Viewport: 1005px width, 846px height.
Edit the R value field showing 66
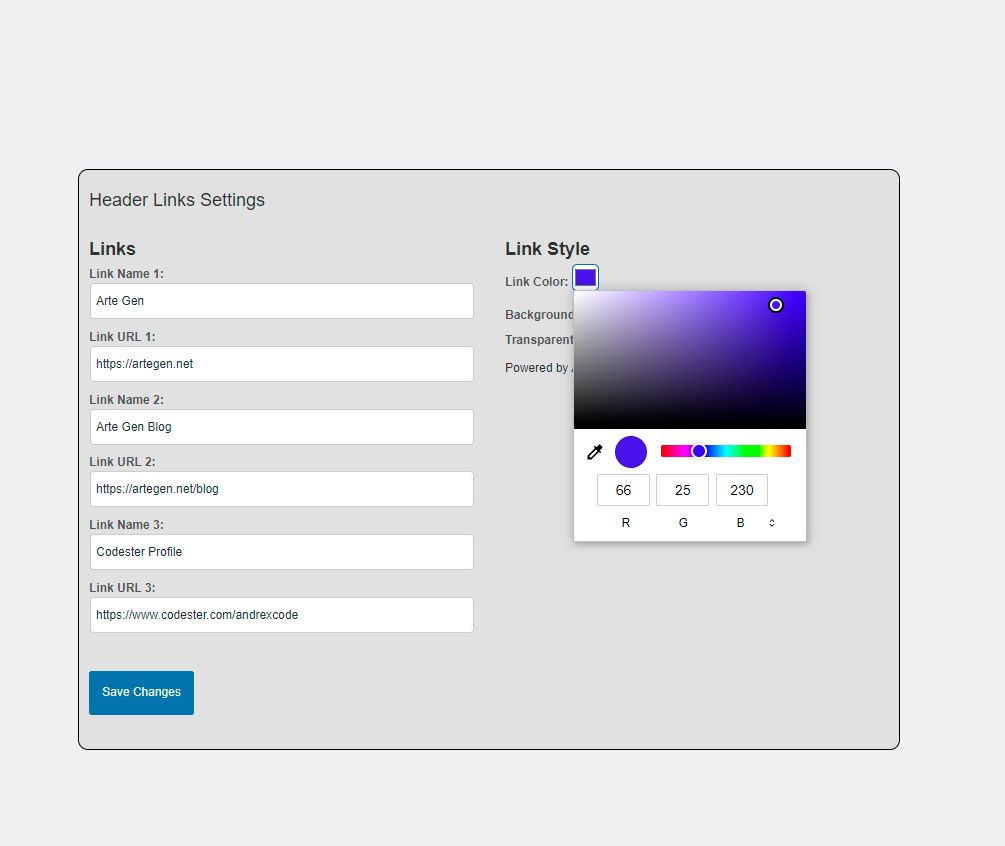(623, 490)
